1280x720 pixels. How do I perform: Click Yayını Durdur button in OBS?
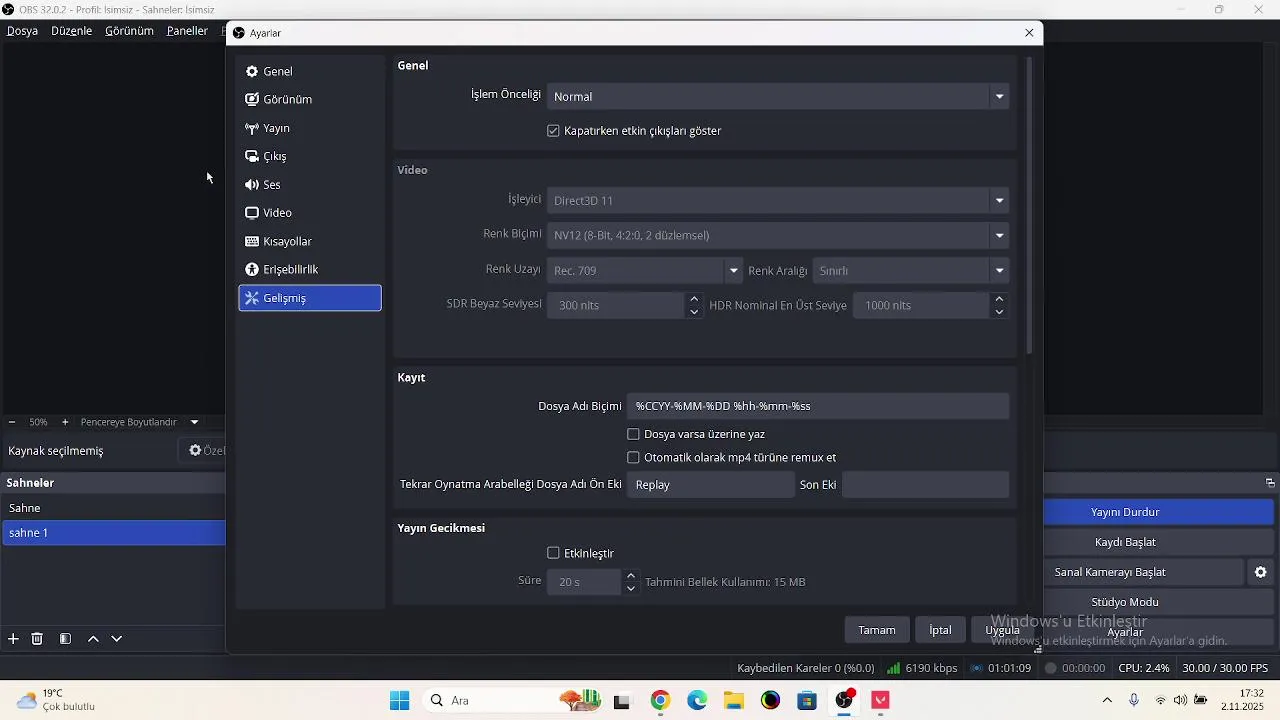[x=1160, y=512]
